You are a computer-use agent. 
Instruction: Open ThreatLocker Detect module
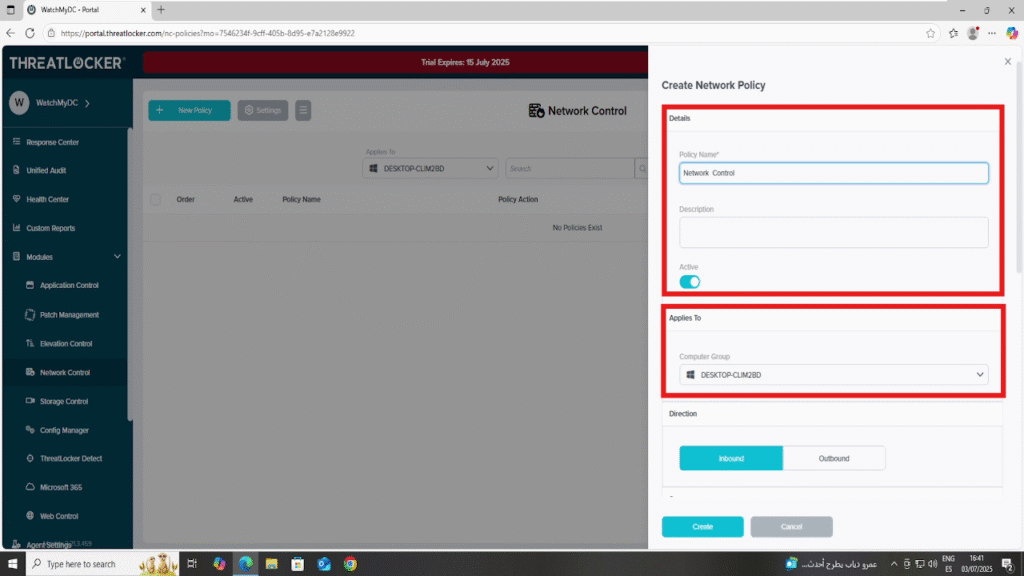[x=71, y=458]
